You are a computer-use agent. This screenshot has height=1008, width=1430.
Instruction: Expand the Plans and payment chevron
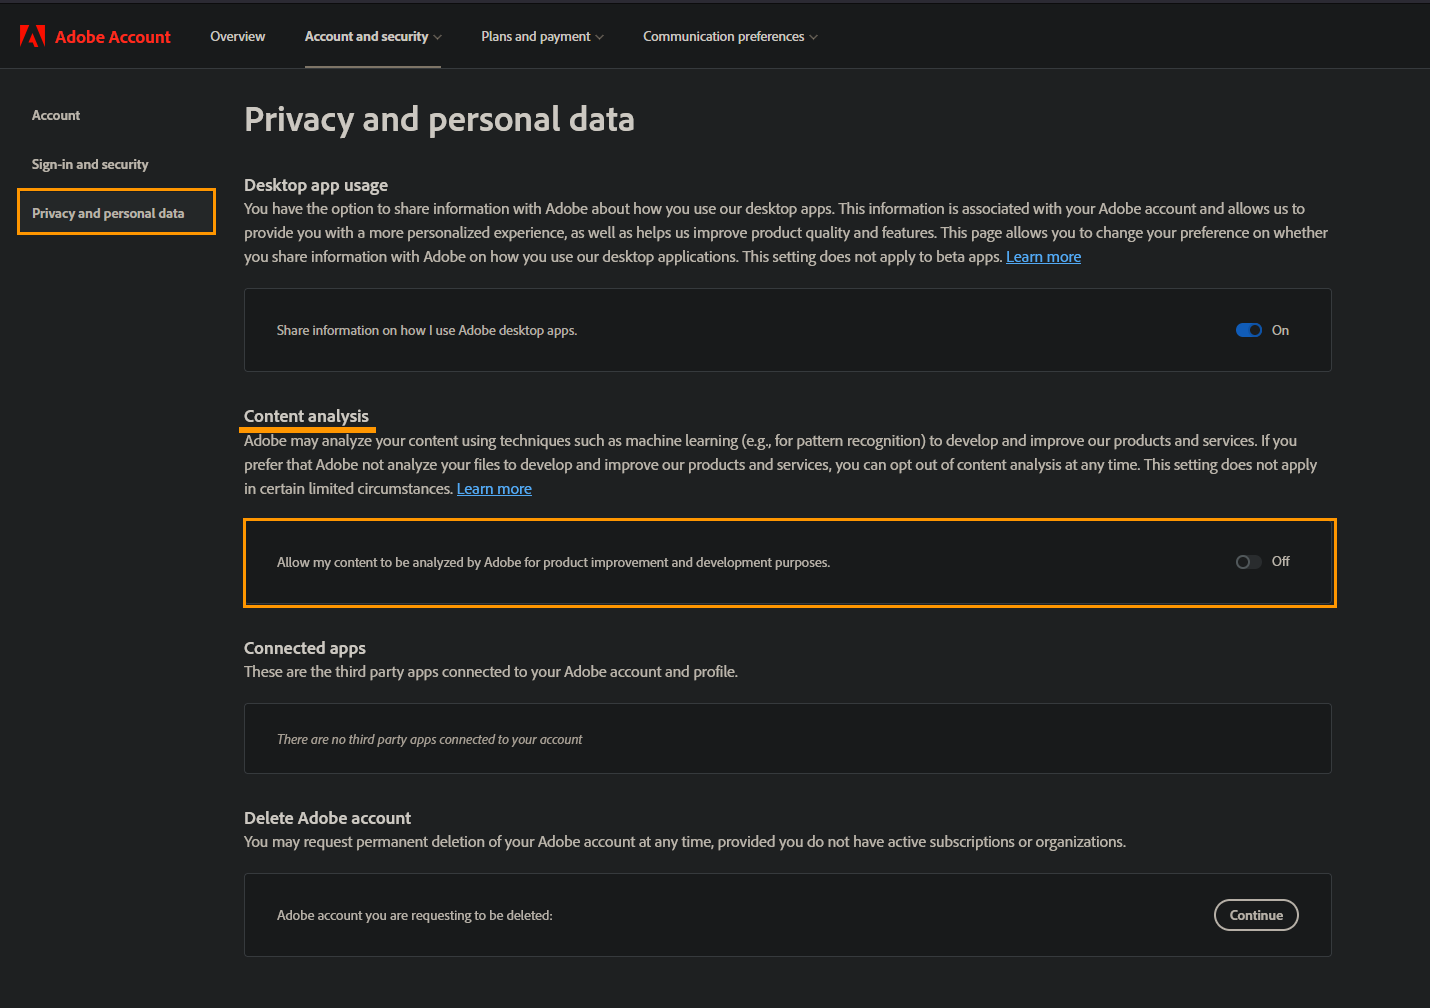(x=599, y=37)
